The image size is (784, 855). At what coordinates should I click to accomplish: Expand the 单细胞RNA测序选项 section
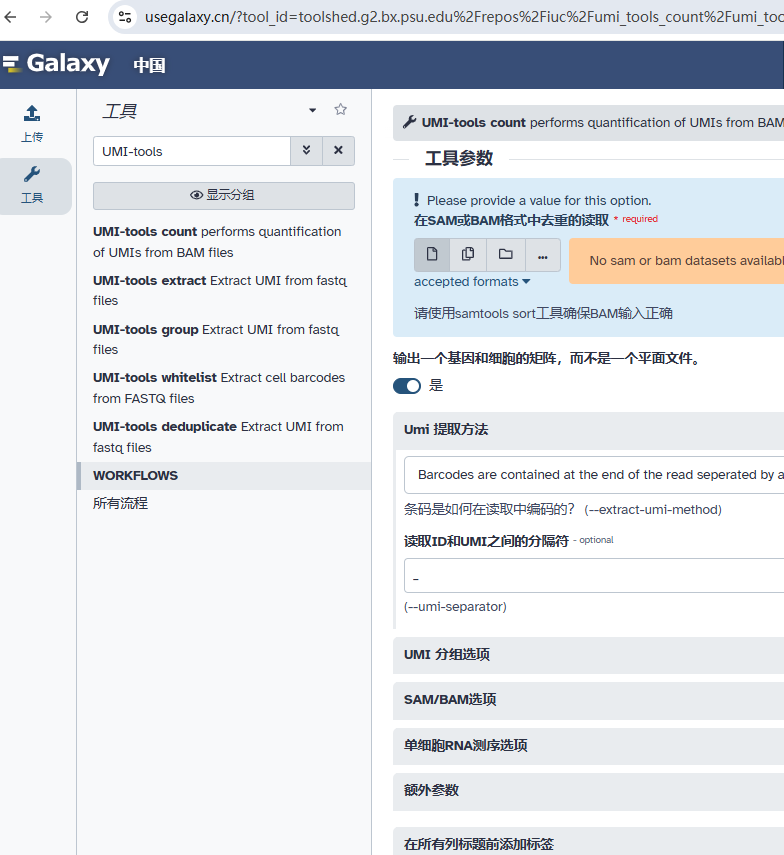[x=588, y=746]
